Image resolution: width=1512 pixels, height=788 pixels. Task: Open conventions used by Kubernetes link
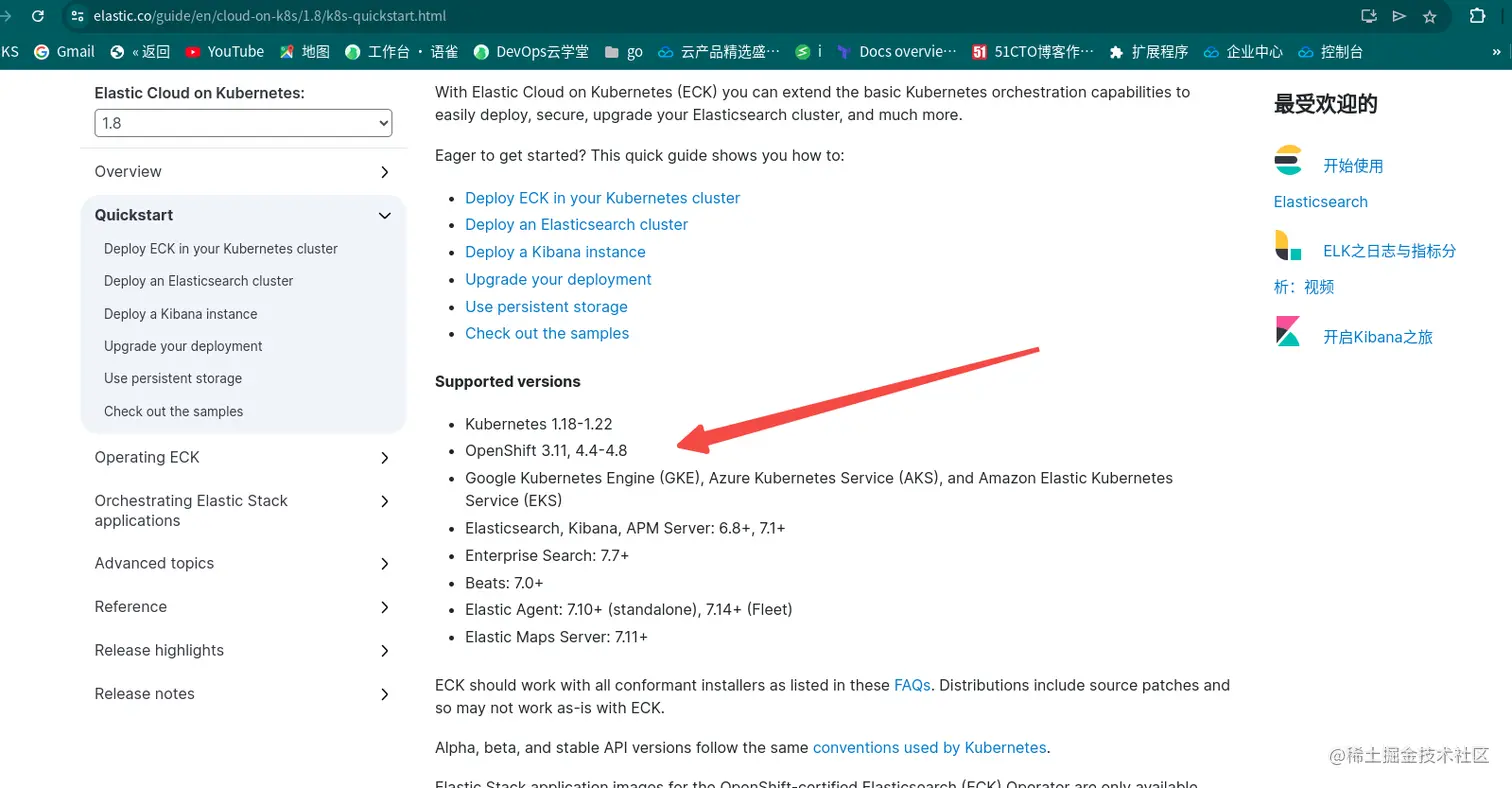[929, 747]
